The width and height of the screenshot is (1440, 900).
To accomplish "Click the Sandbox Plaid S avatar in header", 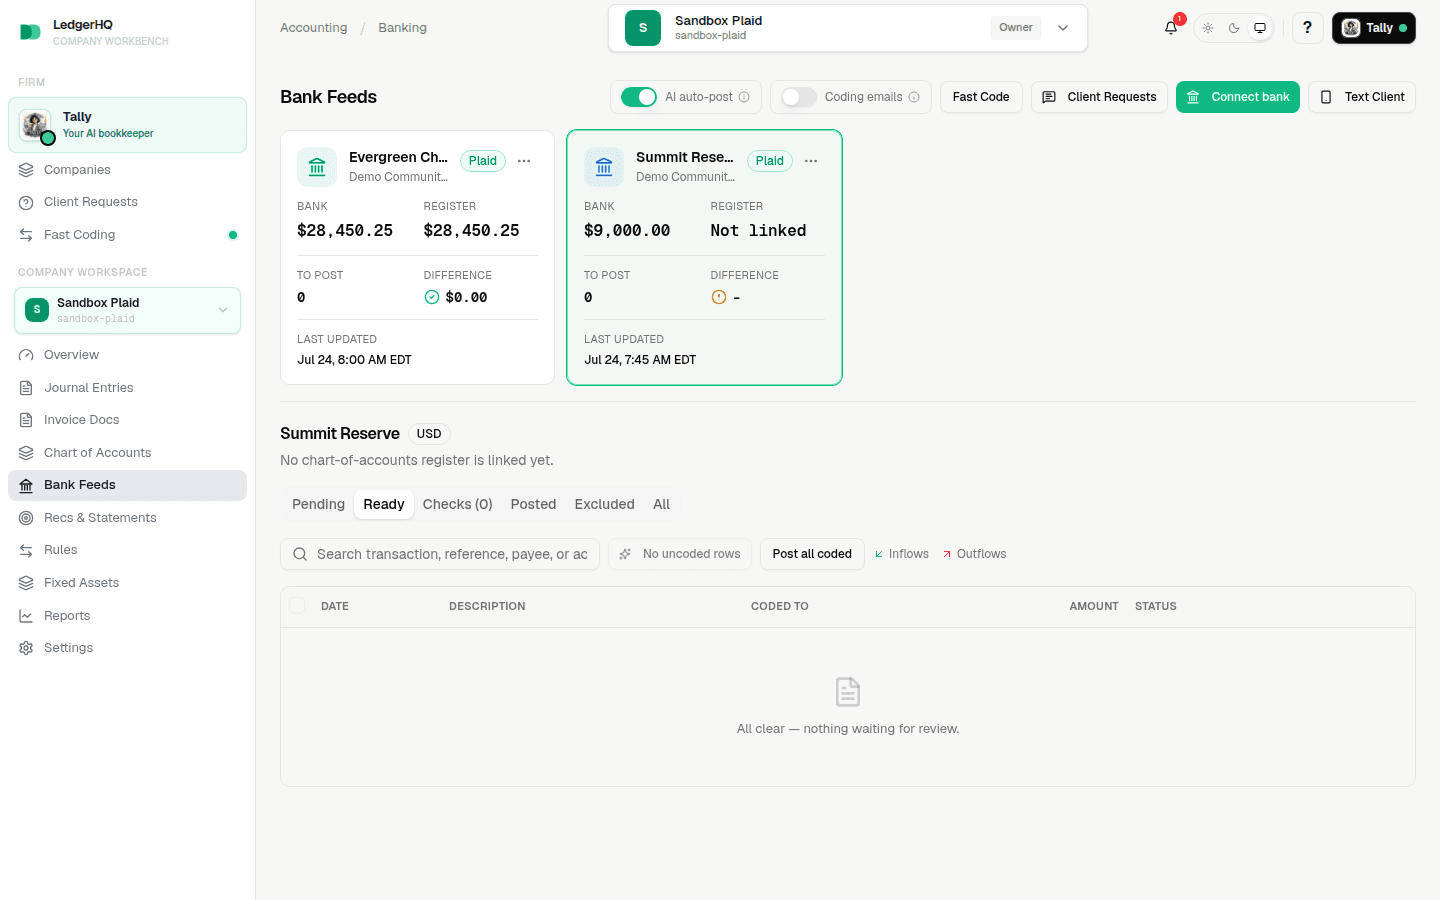I will [x=643, y=28].
